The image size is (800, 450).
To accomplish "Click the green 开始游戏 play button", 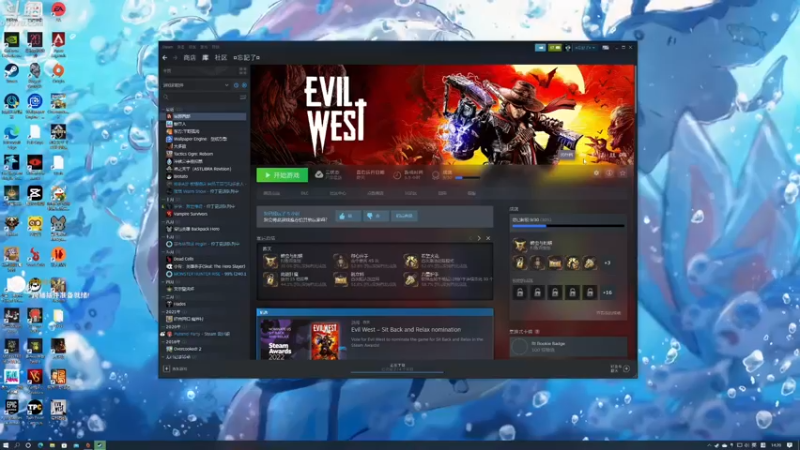I will [282, 175].
